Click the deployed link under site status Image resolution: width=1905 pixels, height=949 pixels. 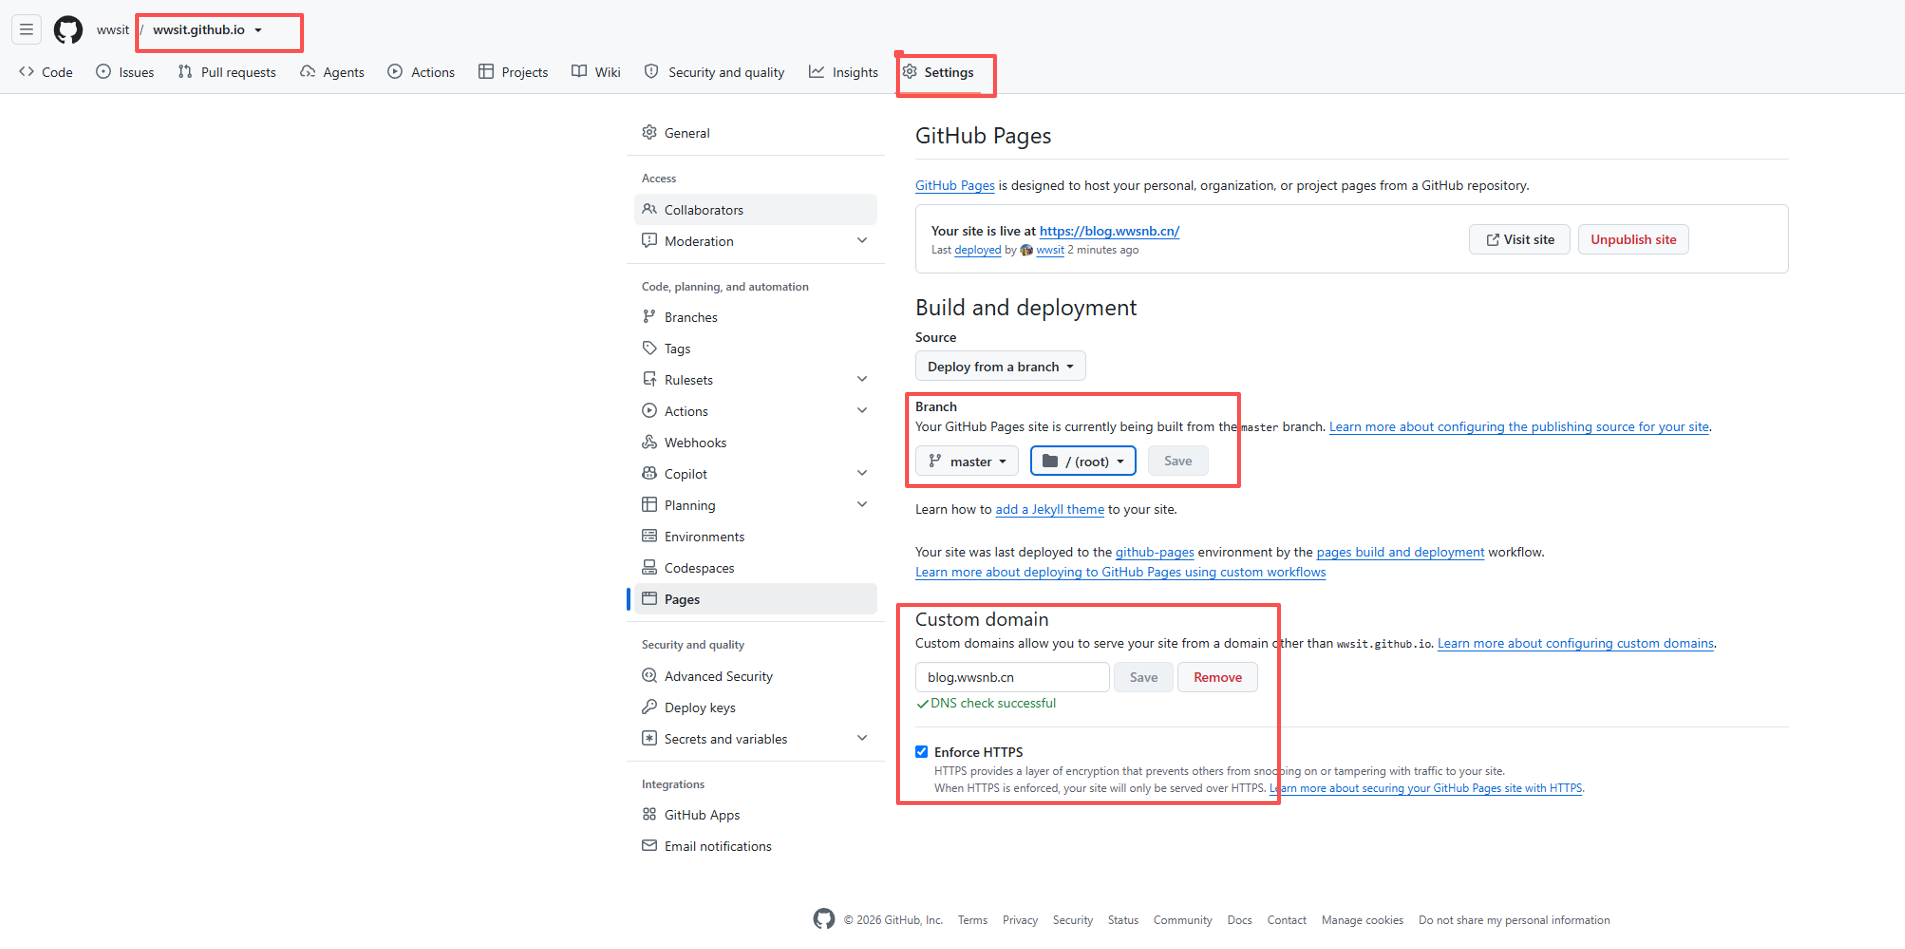[978, 250]
